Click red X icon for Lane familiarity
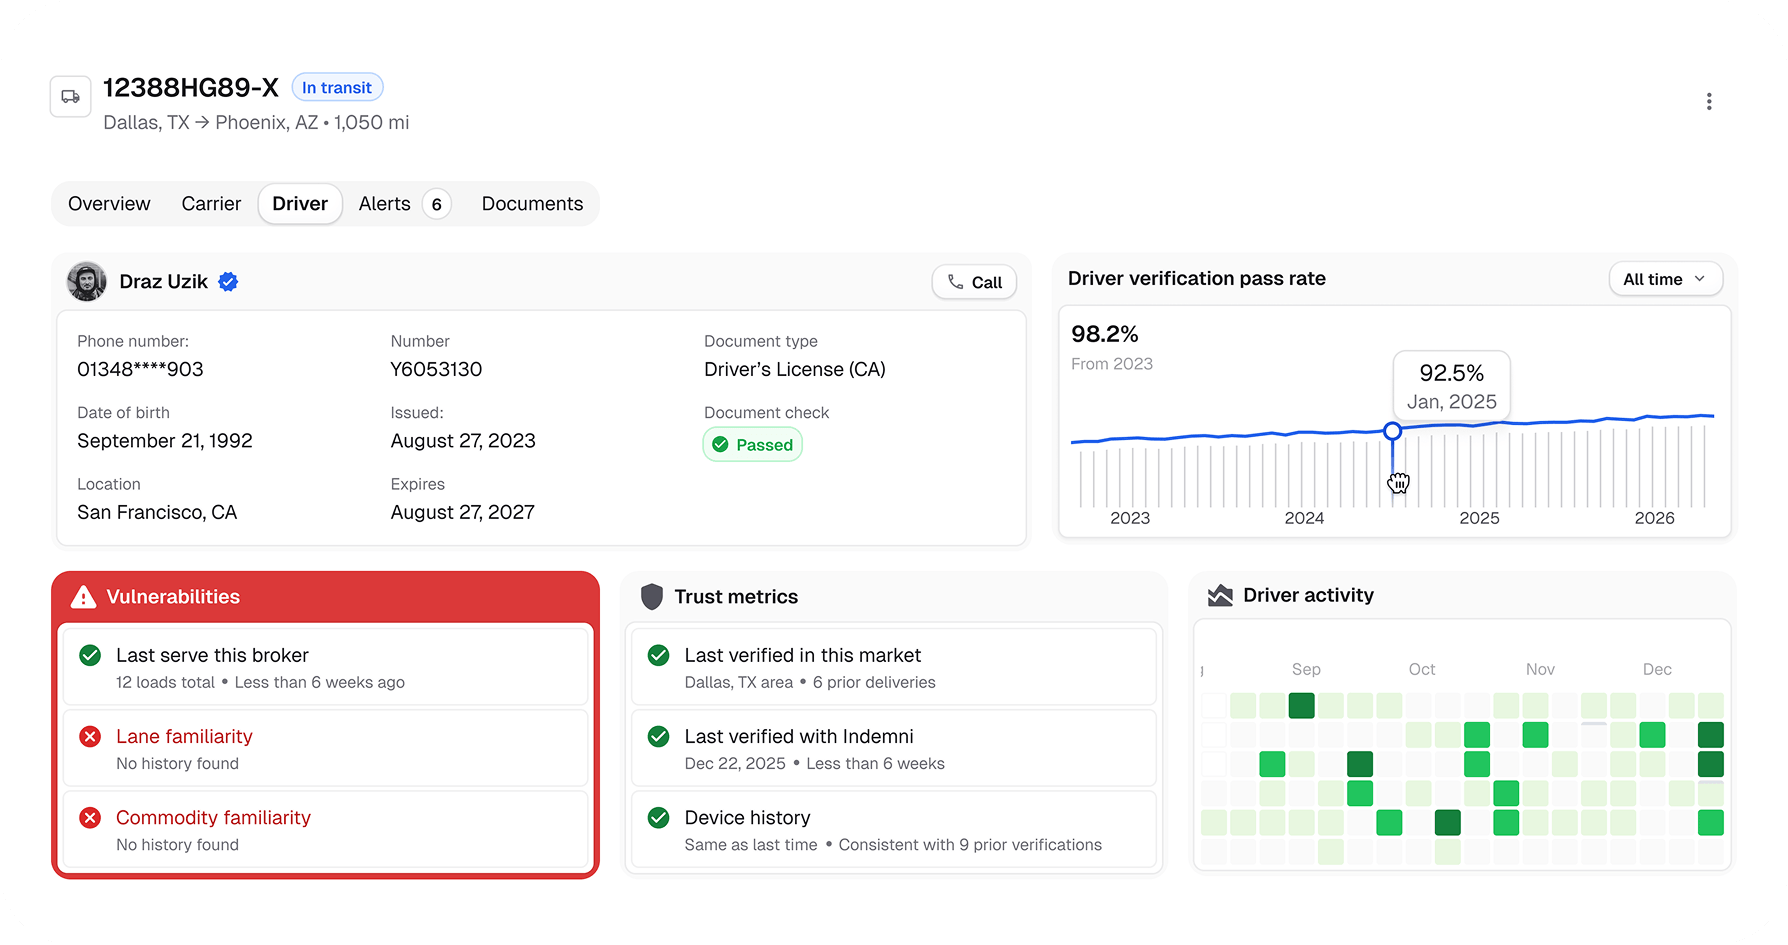The height and width of the screenshot is (945, 1788). coord(90,737)
